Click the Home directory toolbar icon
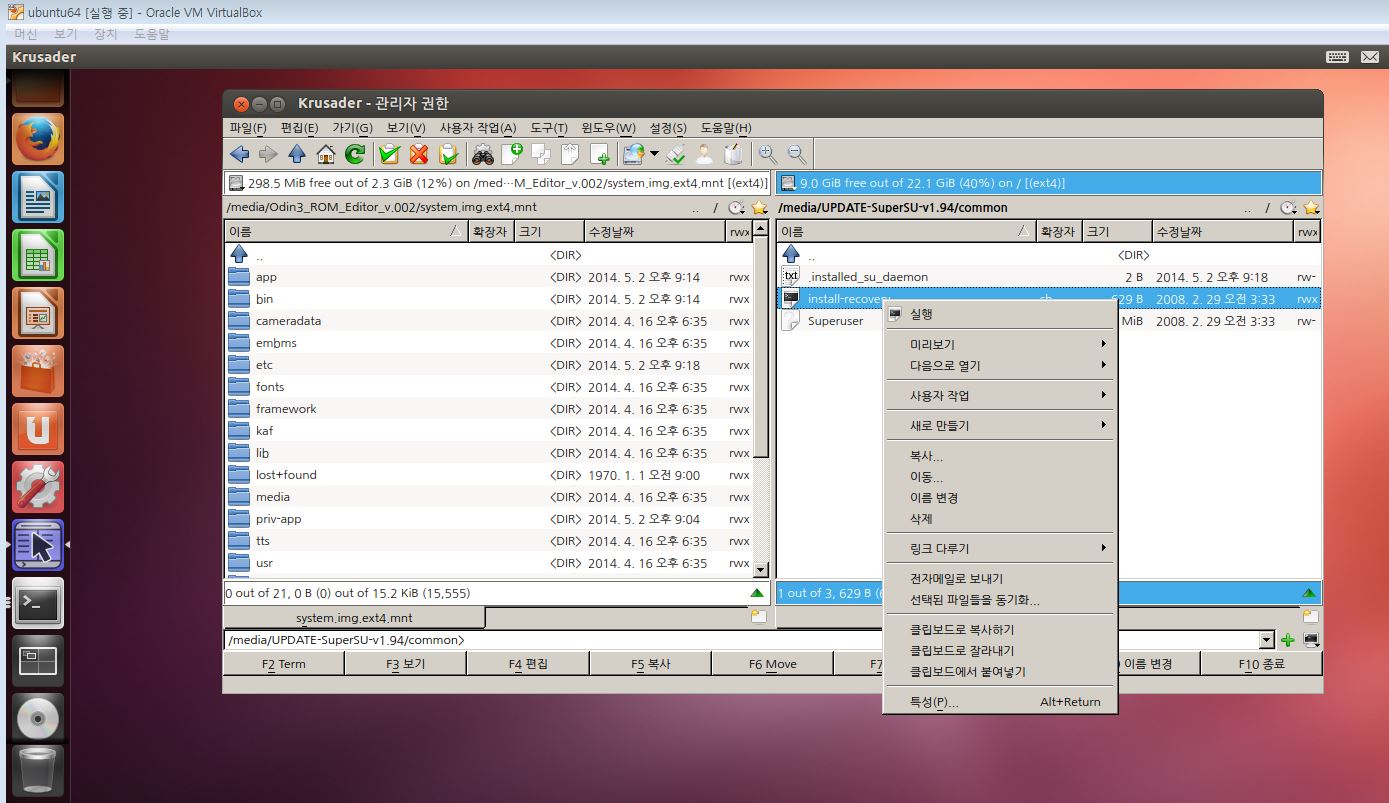Viewport: 1389px width, 803px height. tap(325, 154)
